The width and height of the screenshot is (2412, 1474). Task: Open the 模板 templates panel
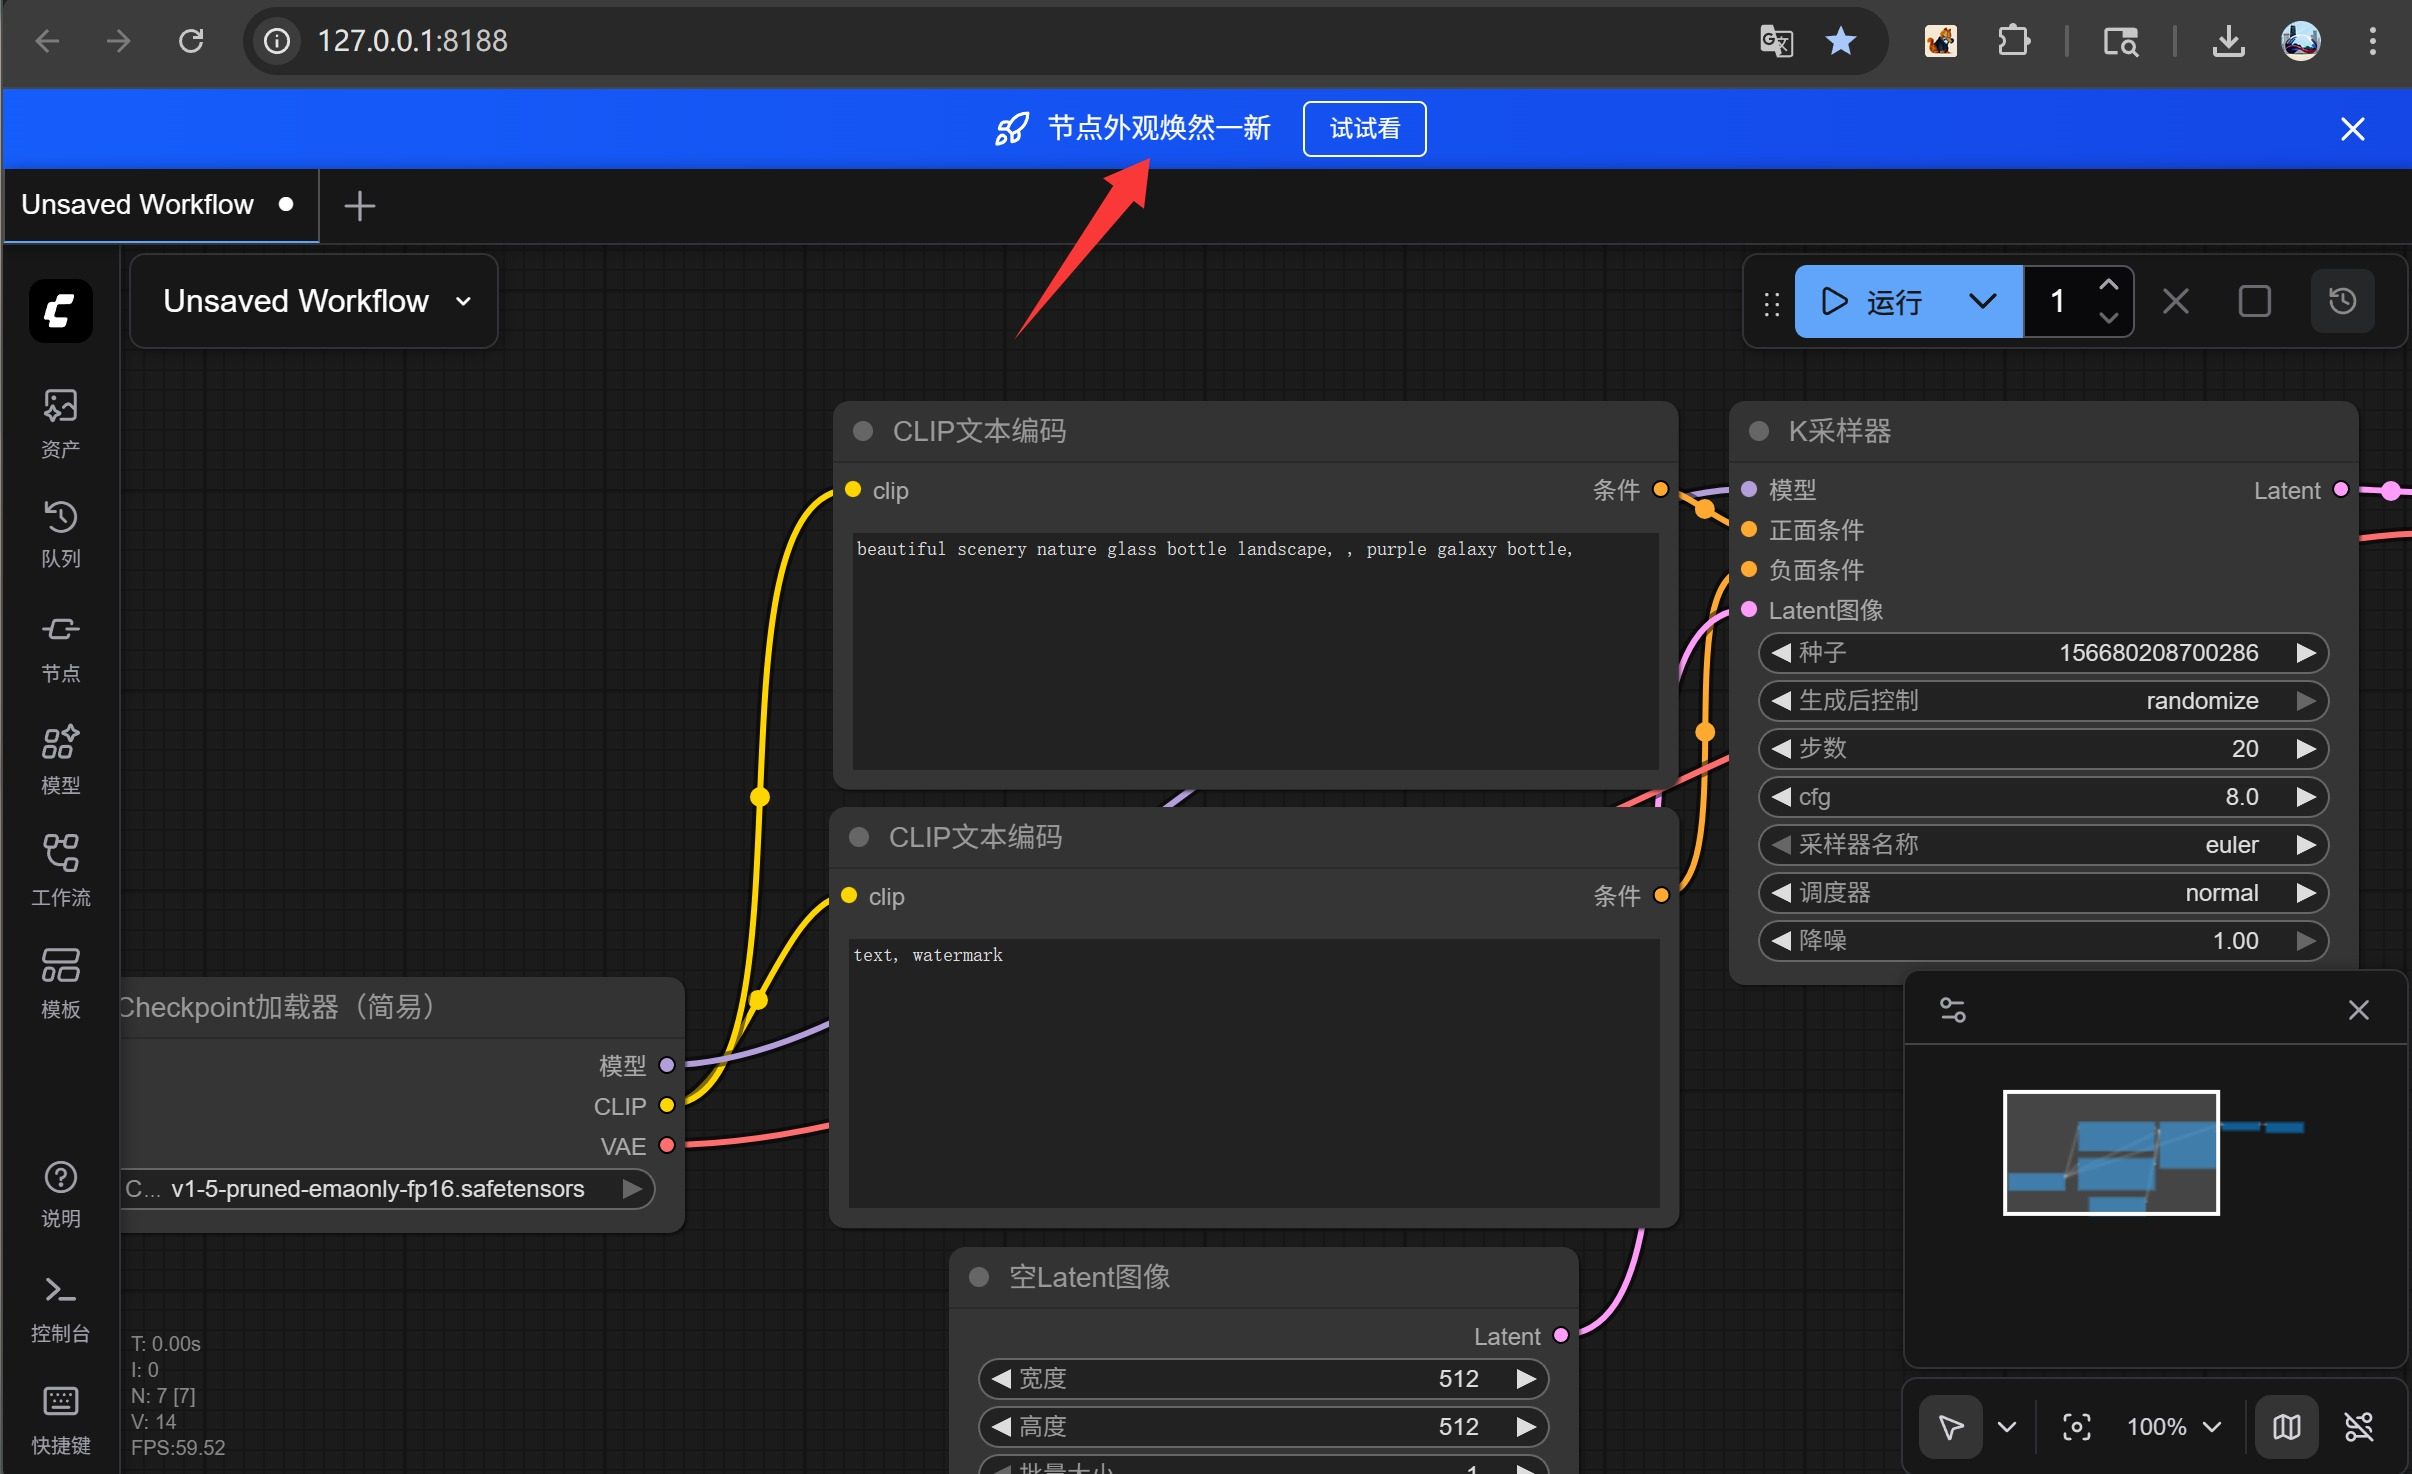pyautogui.click(x=60, y=982)
